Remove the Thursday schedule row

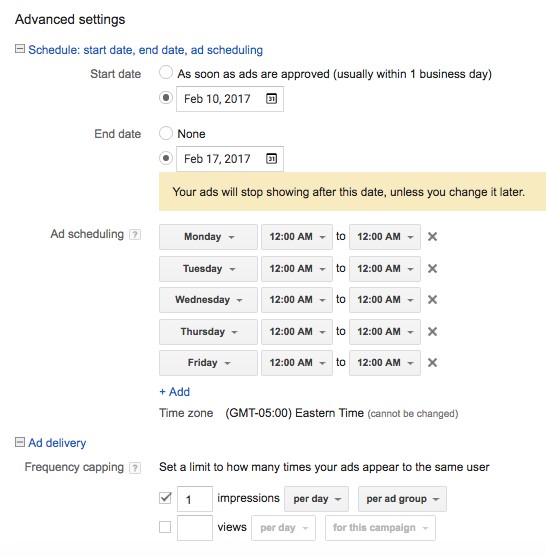tap(432, 332)
